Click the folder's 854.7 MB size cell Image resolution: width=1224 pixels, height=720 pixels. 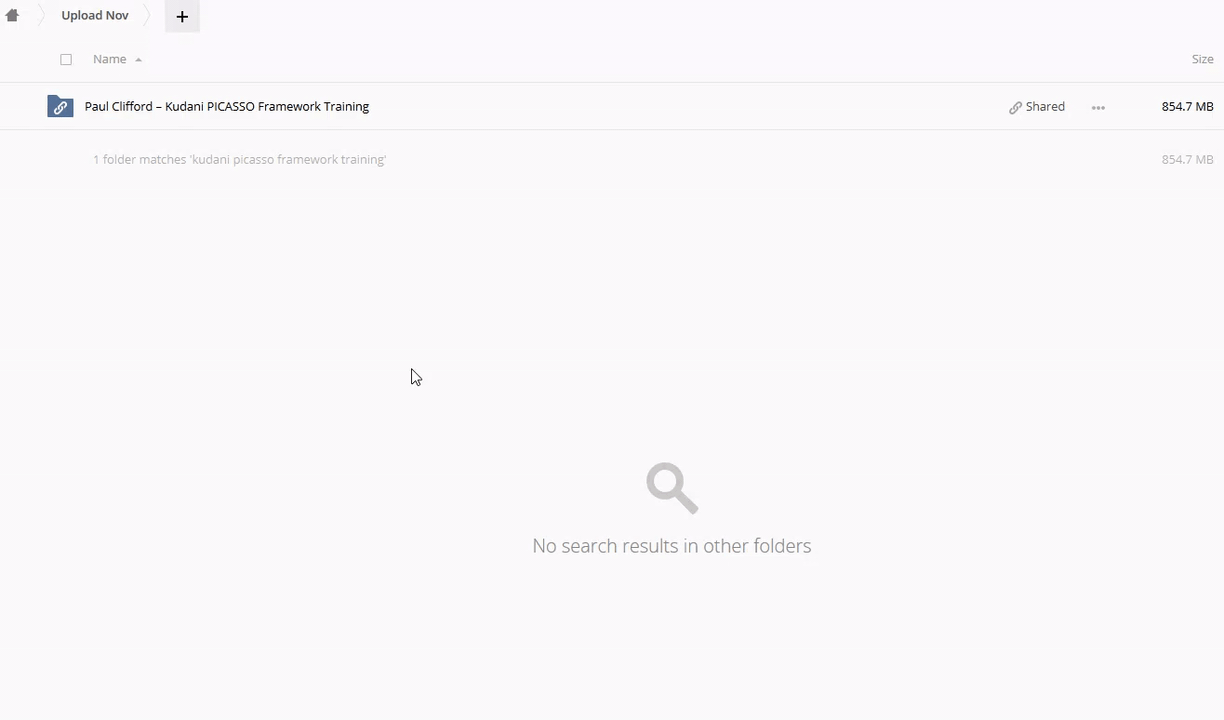pos(1187,107)
